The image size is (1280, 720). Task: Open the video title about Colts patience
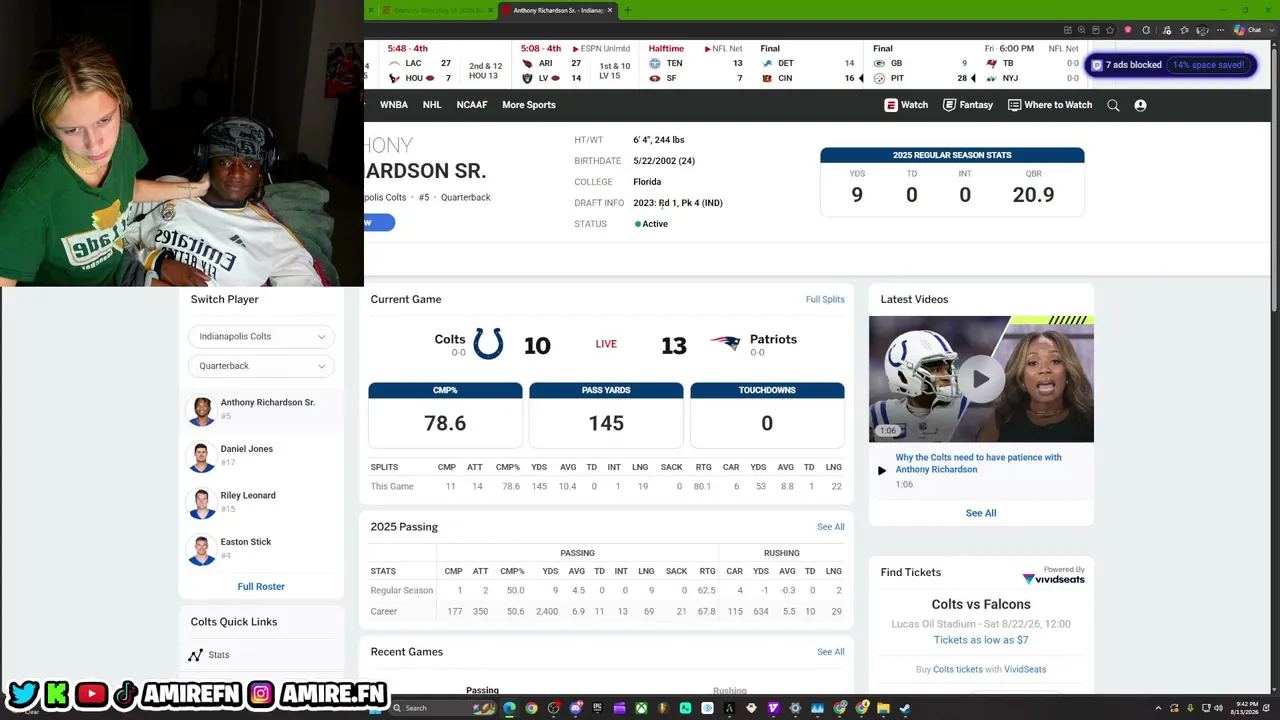(978, 463)
